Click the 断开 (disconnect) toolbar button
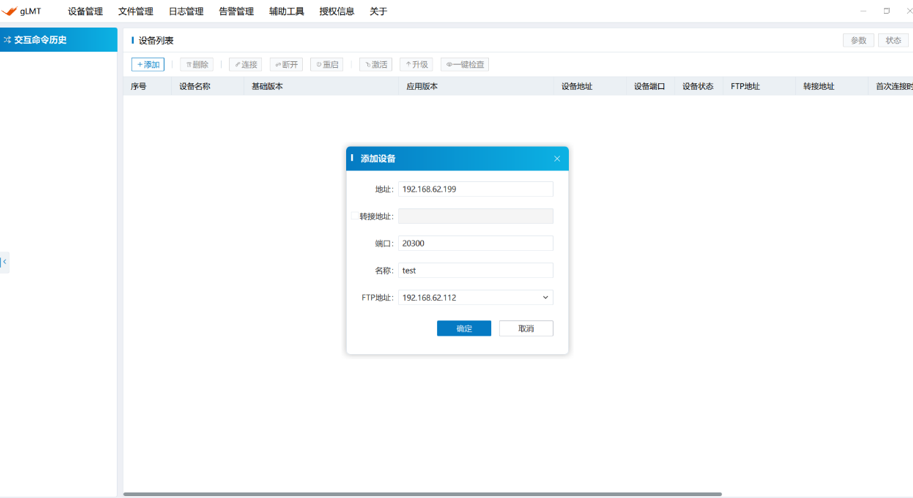Viewport: 913px width, 498px height. 286,65
